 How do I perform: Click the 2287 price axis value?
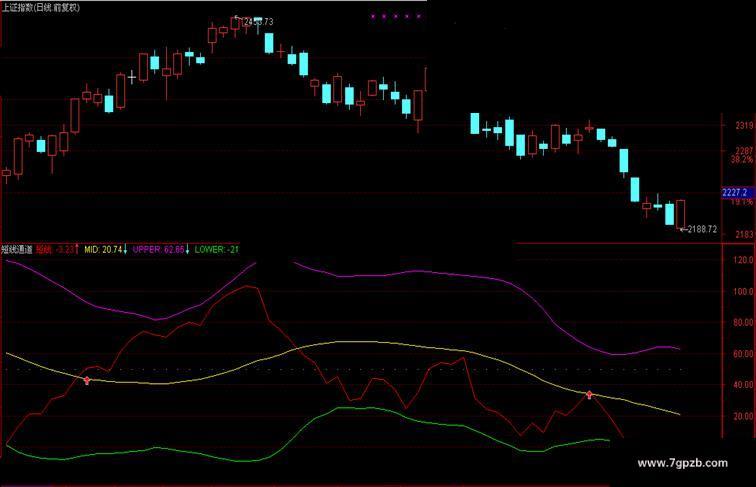point(744,150)
